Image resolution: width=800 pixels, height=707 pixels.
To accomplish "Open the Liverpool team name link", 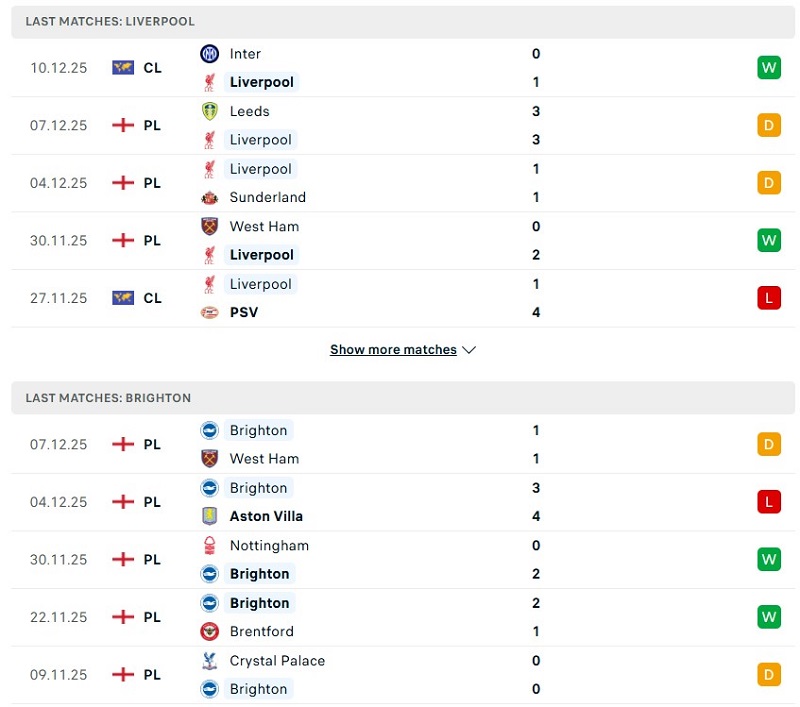I will pyautogui.click(x=261, y=82).
